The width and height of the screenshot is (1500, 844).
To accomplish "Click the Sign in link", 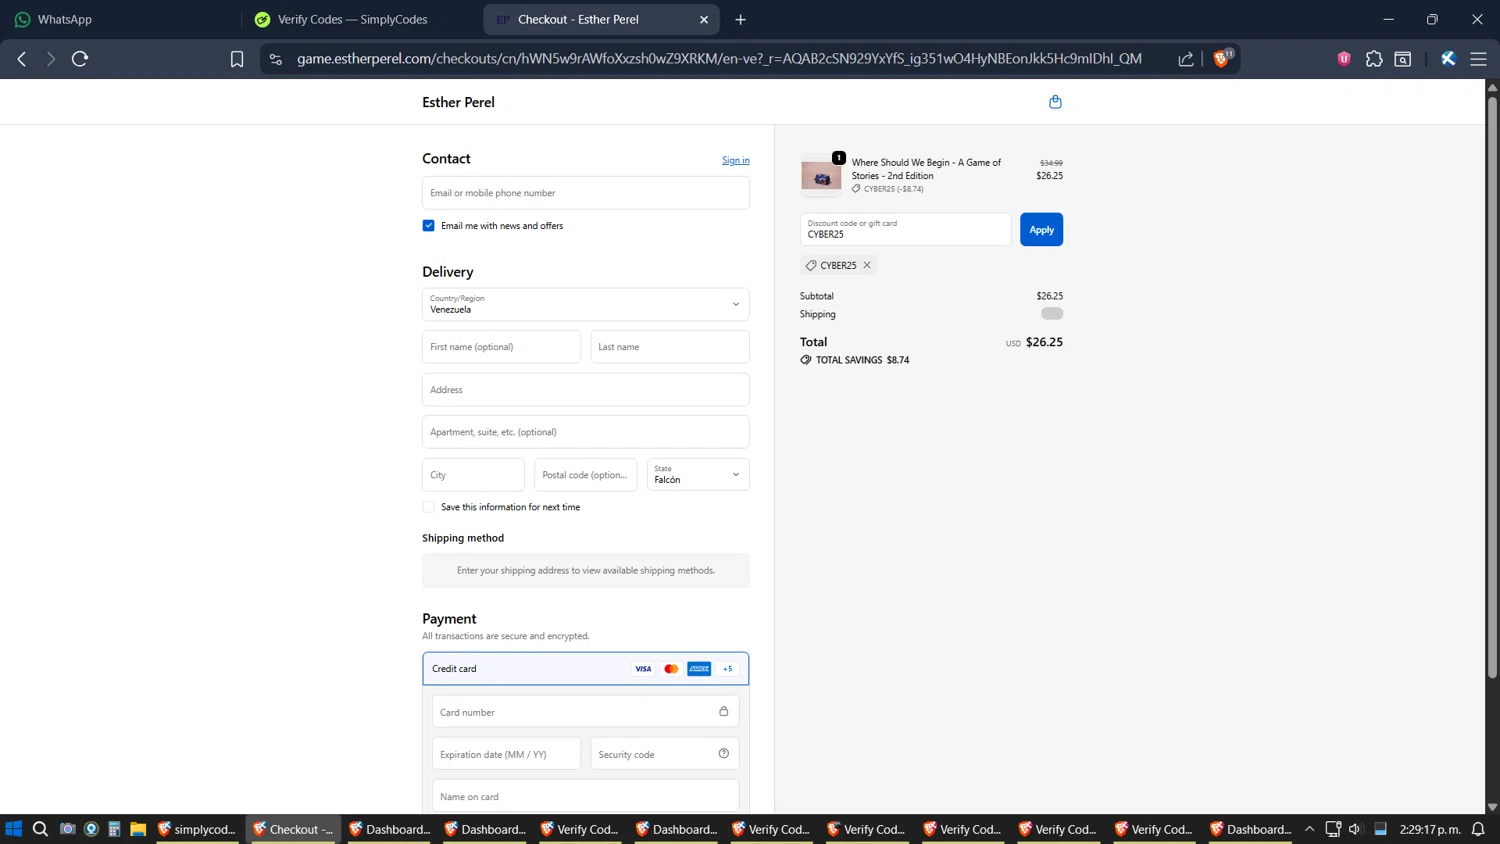I will tap(736, 160).
